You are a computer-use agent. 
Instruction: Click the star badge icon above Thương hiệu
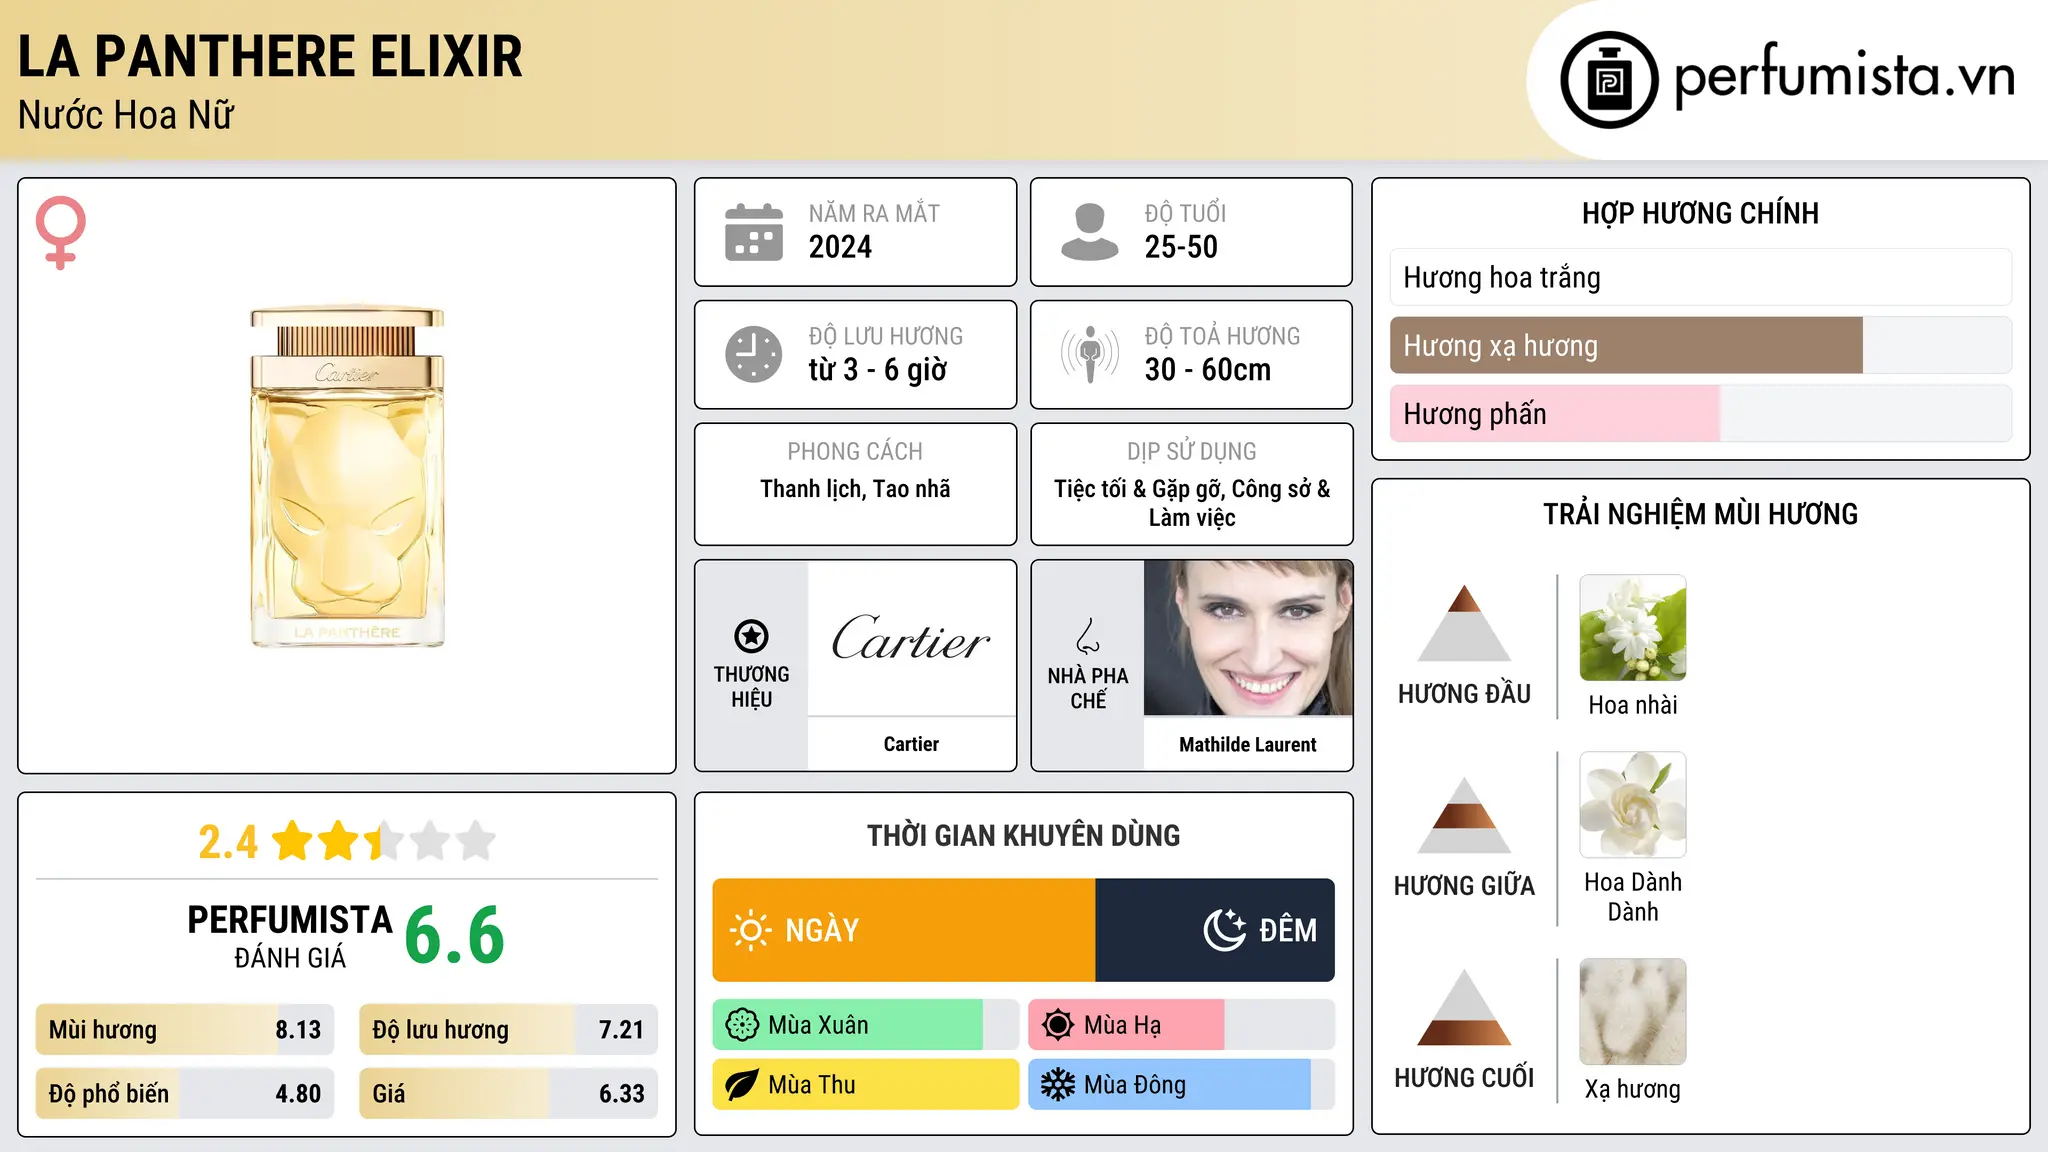pyautogui.click(x=751, y=635)
